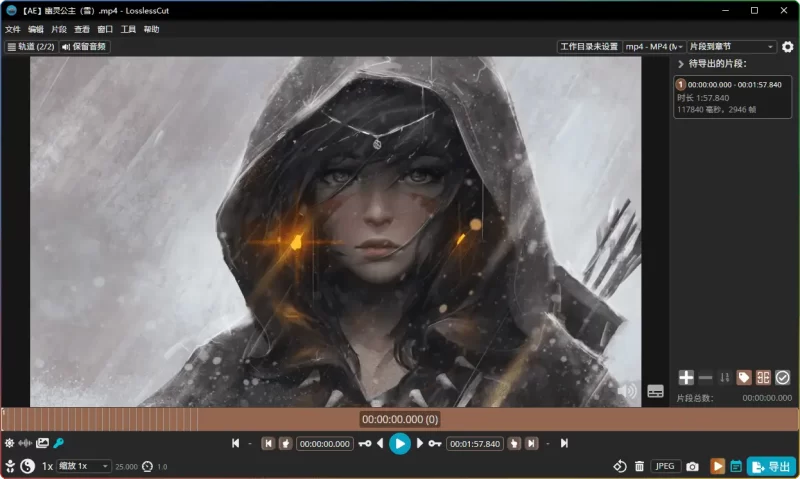This screenshot has height=479, width=800.
Task: Click the 导出 export button
Action: (771, 466)
